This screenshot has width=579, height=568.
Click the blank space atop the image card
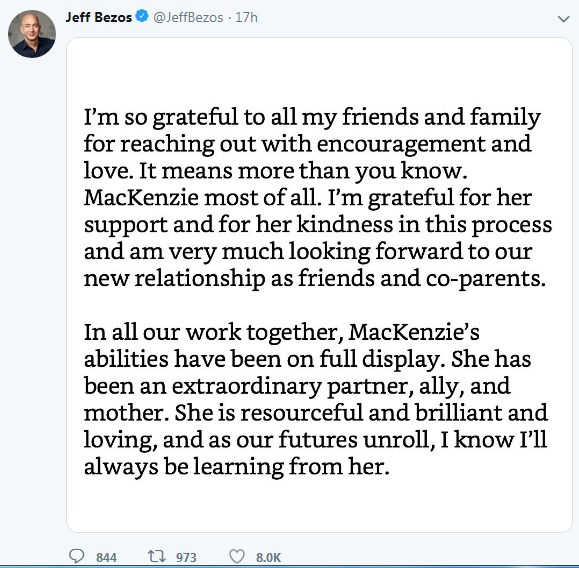coord(319,70)
